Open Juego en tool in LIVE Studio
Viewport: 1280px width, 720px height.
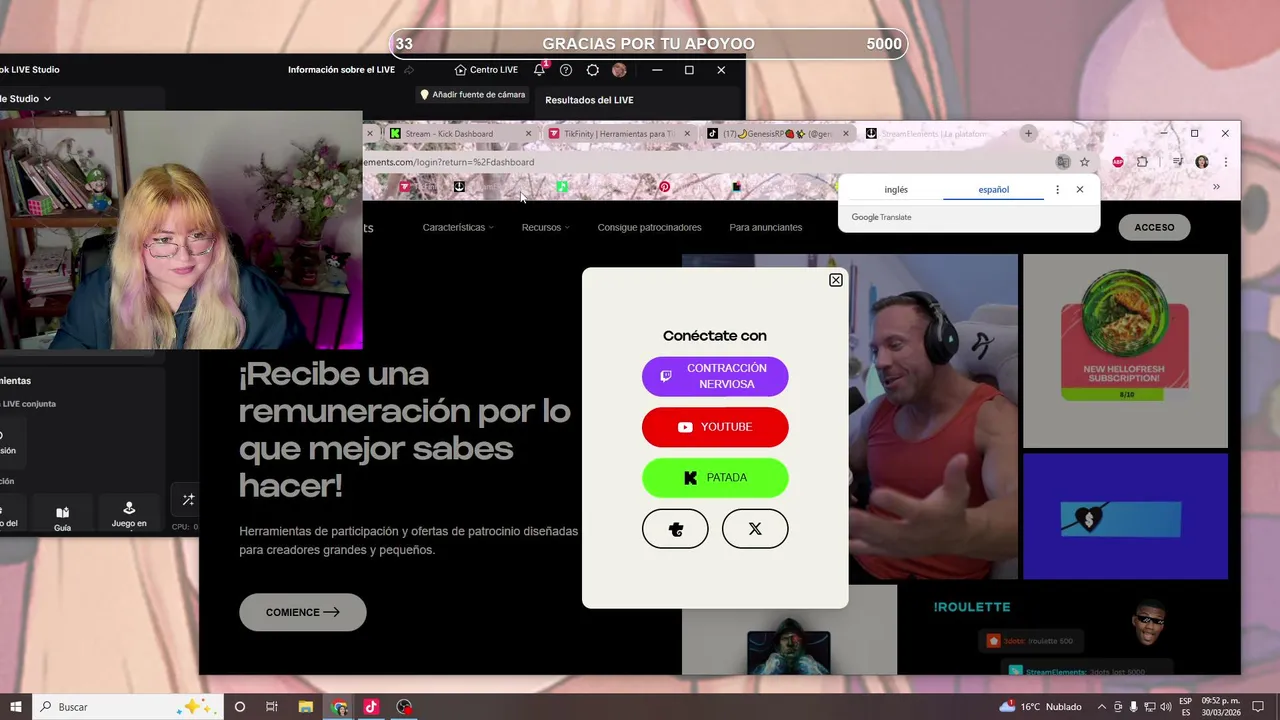129,514
